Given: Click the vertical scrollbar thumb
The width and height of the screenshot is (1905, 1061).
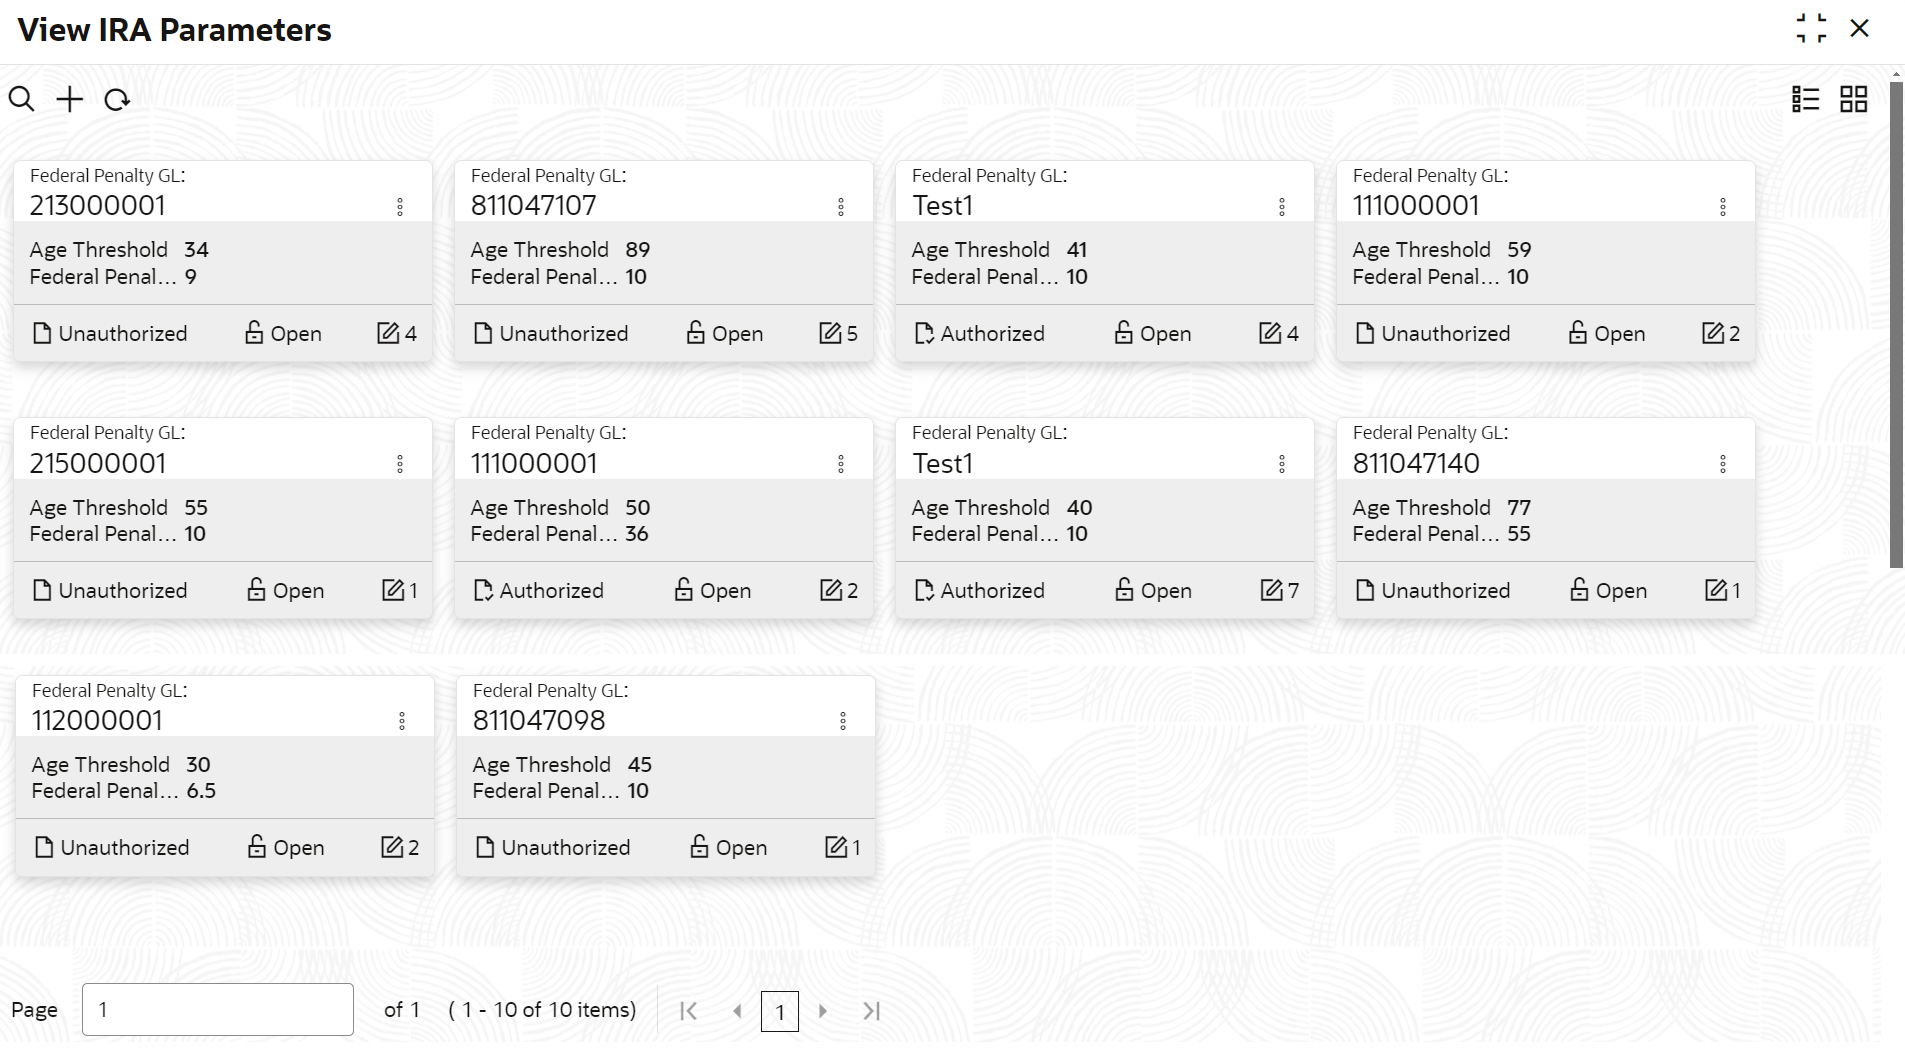Looking at the screenshot, I should (1895, 320).
